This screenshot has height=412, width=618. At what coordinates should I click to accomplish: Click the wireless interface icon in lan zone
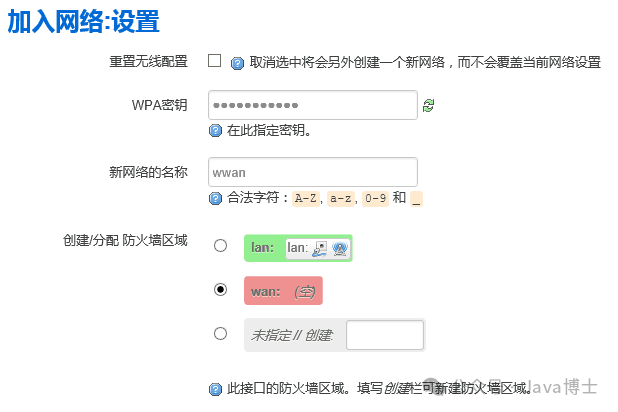(339, 247)
